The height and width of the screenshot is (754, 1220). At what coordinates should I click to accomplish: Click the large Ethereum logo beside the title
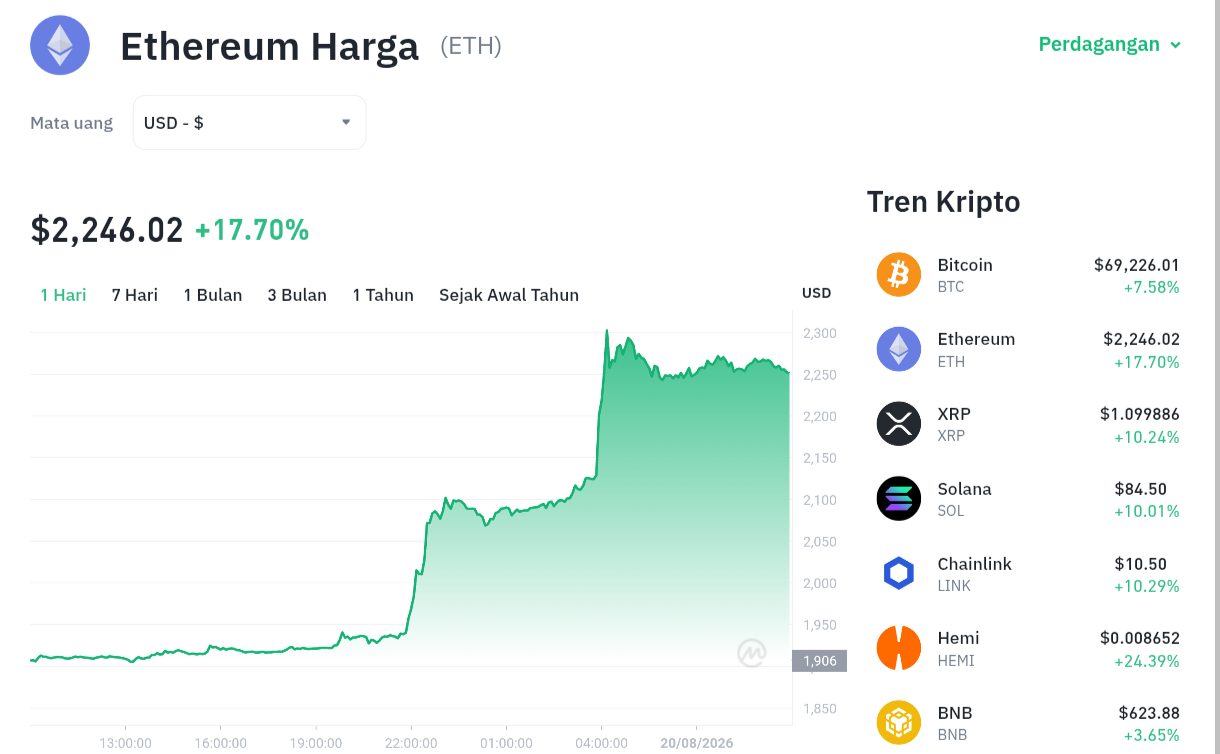pyautogui.click(x=60, y=45)
